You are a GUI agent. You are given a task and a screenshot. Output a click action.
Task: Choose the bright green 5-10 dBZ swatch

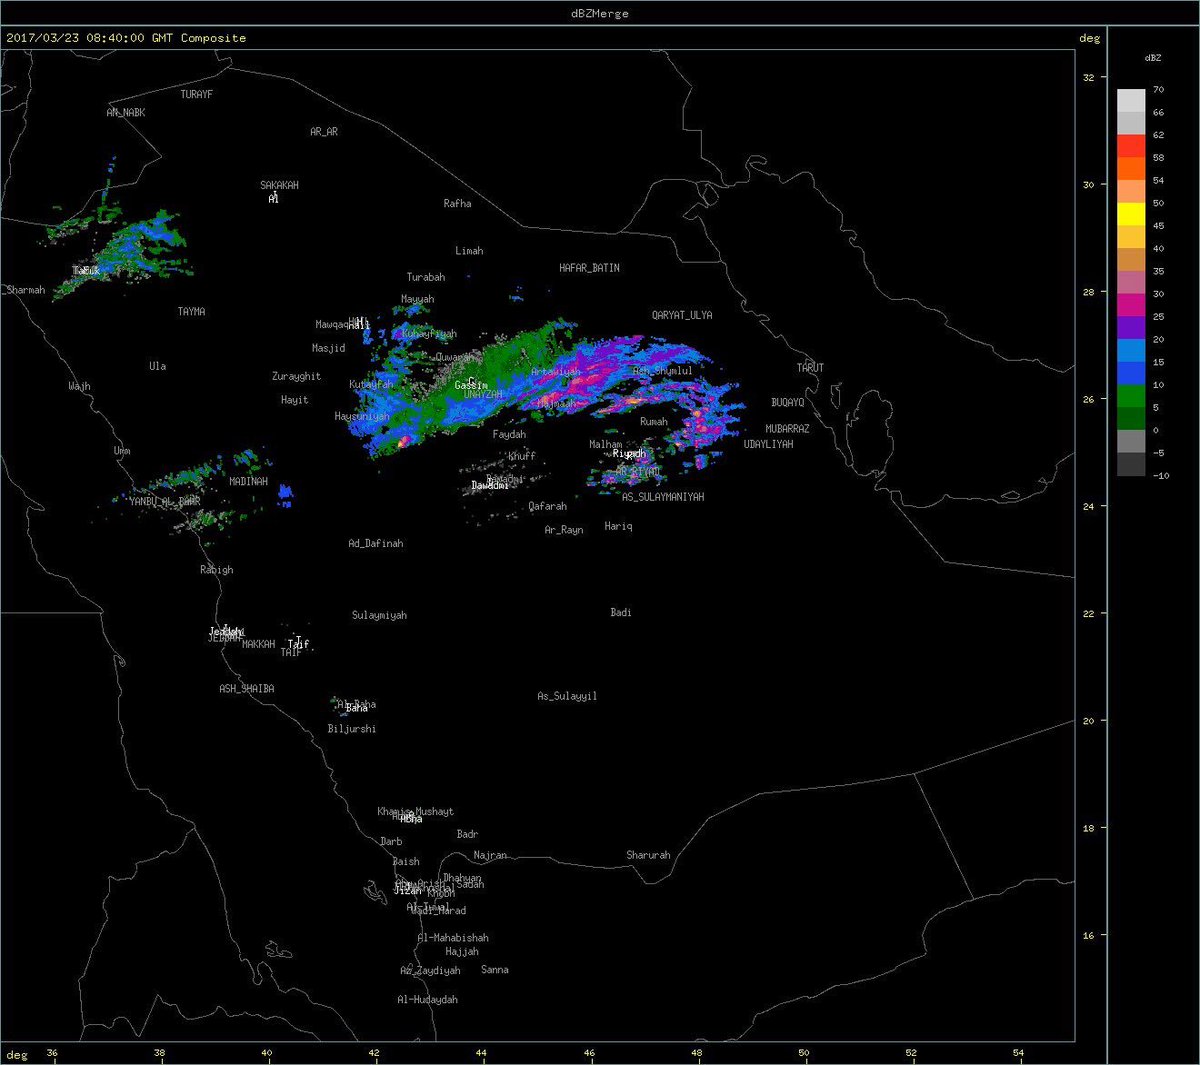click(1131, 396)
